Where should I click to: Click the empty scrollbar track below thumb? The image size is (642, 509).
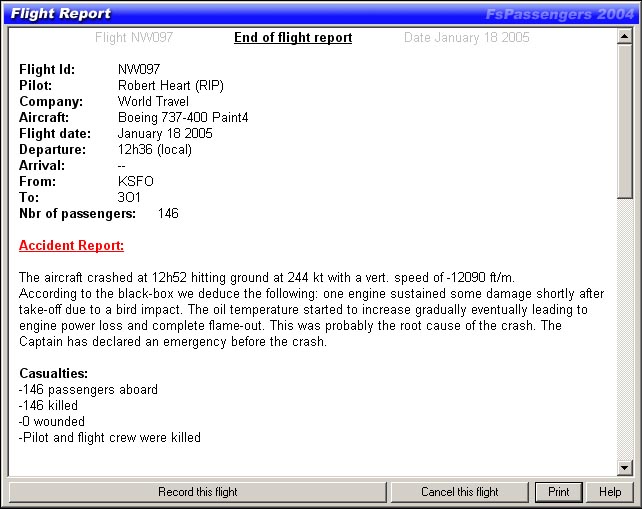pyautogui.click(x=625, y=330)
